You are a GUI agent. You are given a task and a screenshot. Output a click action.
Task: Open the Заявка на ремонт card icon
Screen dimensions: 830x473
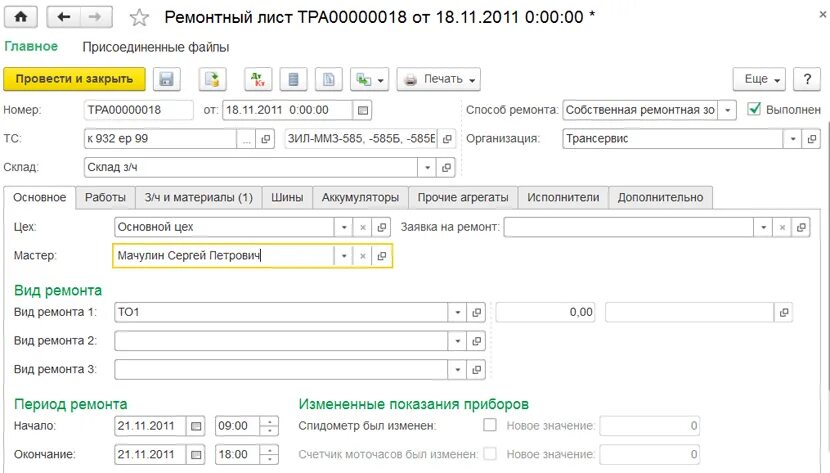click(x=801, y=228)
